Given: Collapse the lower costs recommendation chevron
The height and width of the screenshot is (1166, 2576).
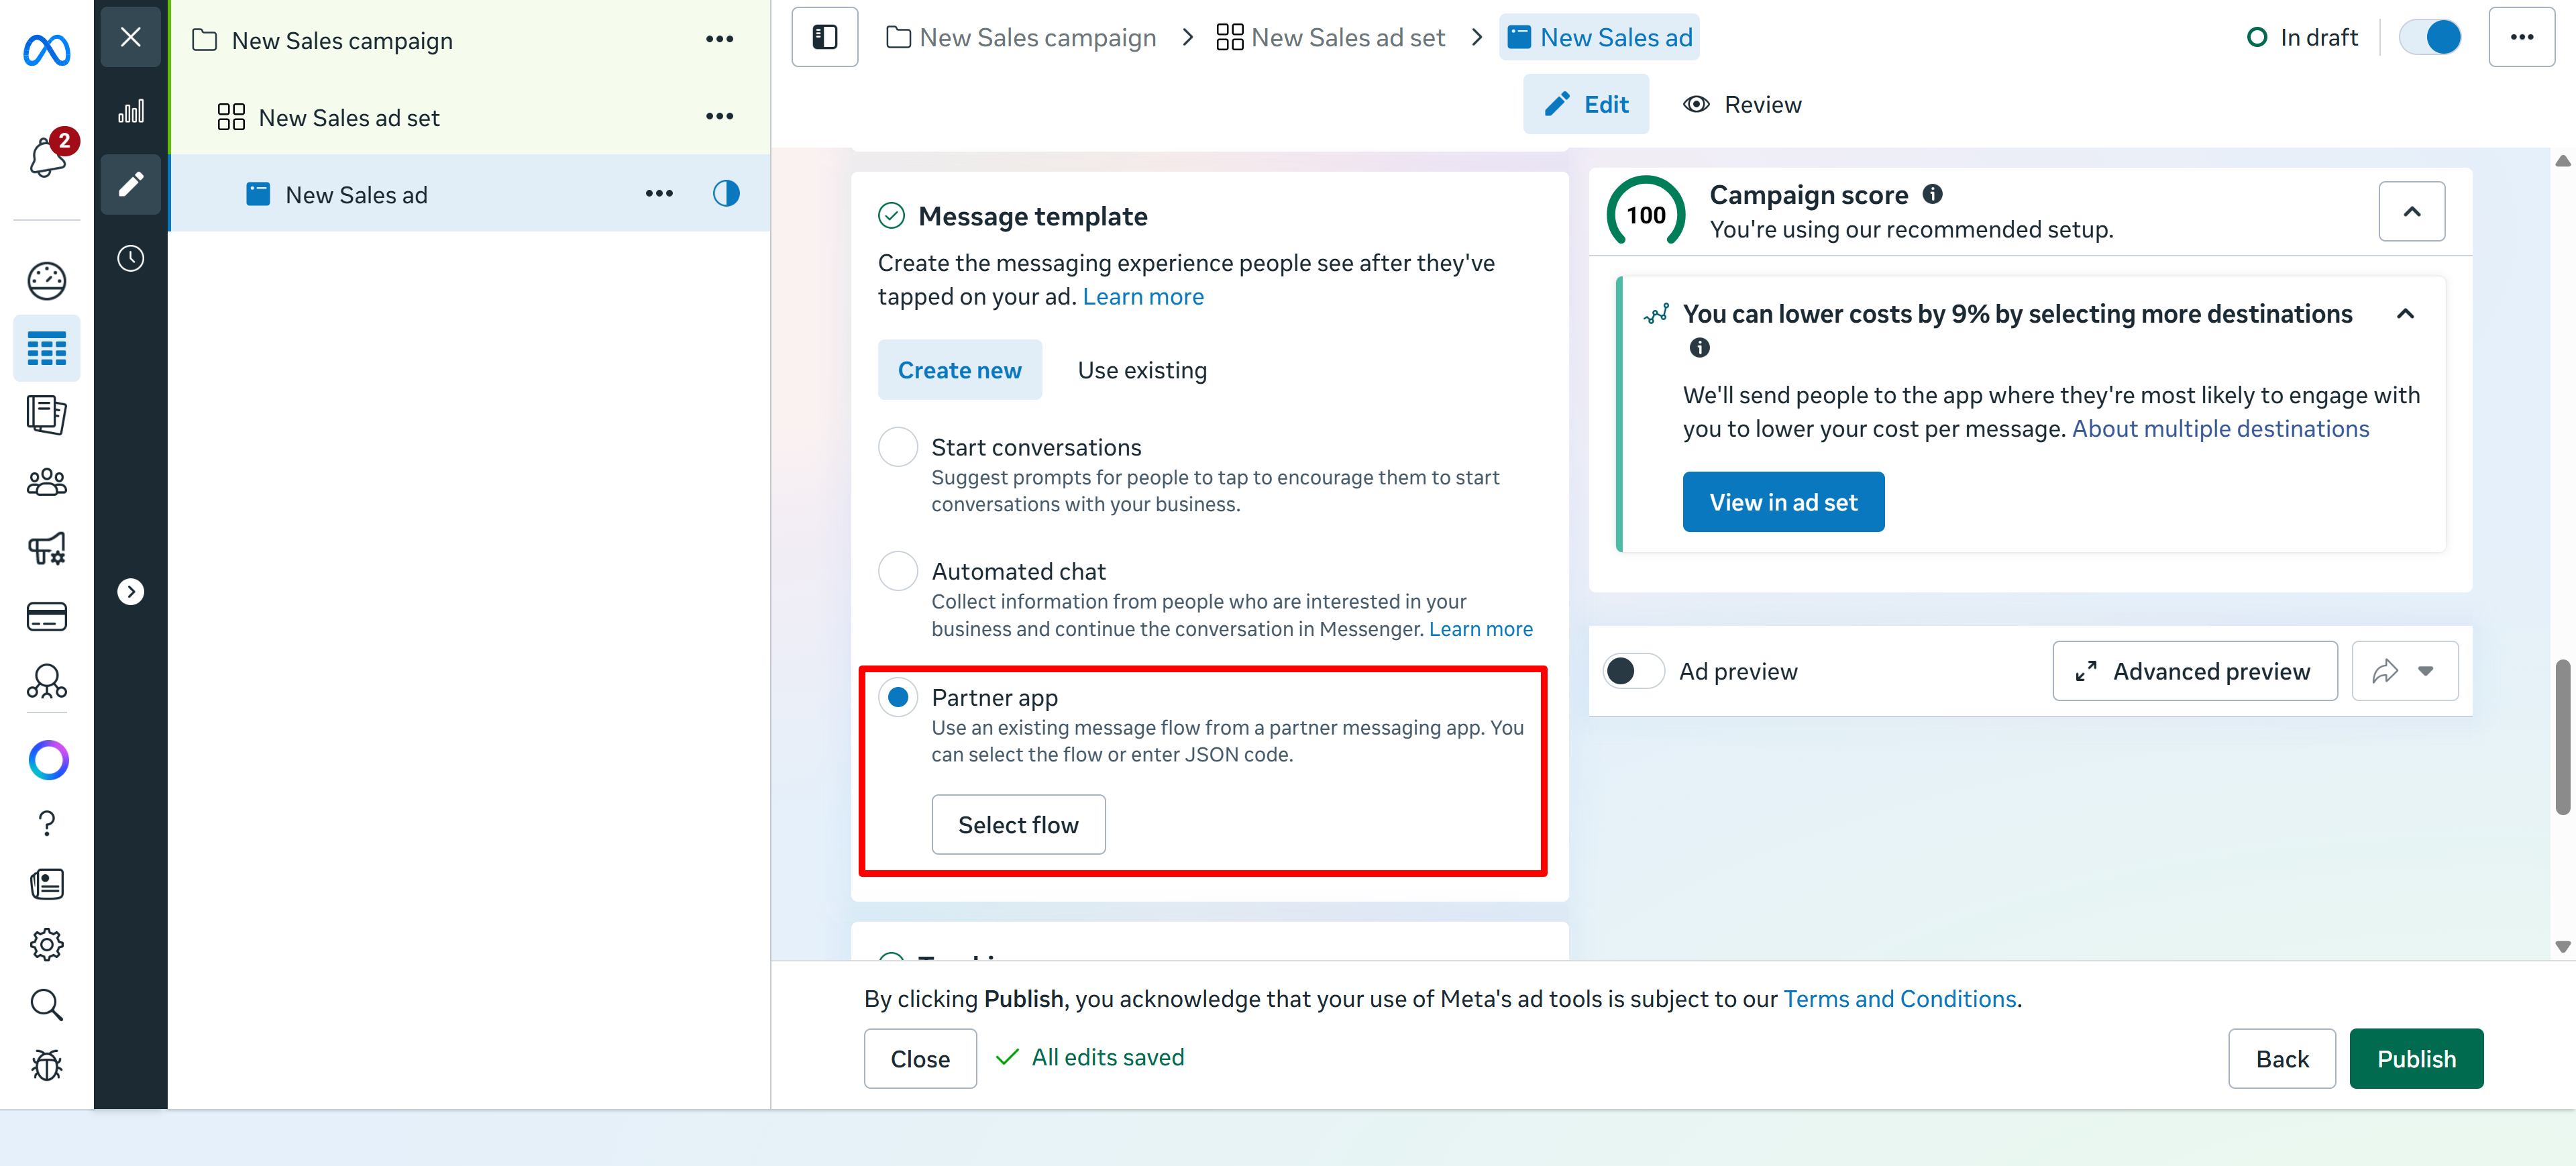Looking at the screenshot, I should coord(2405,314).
